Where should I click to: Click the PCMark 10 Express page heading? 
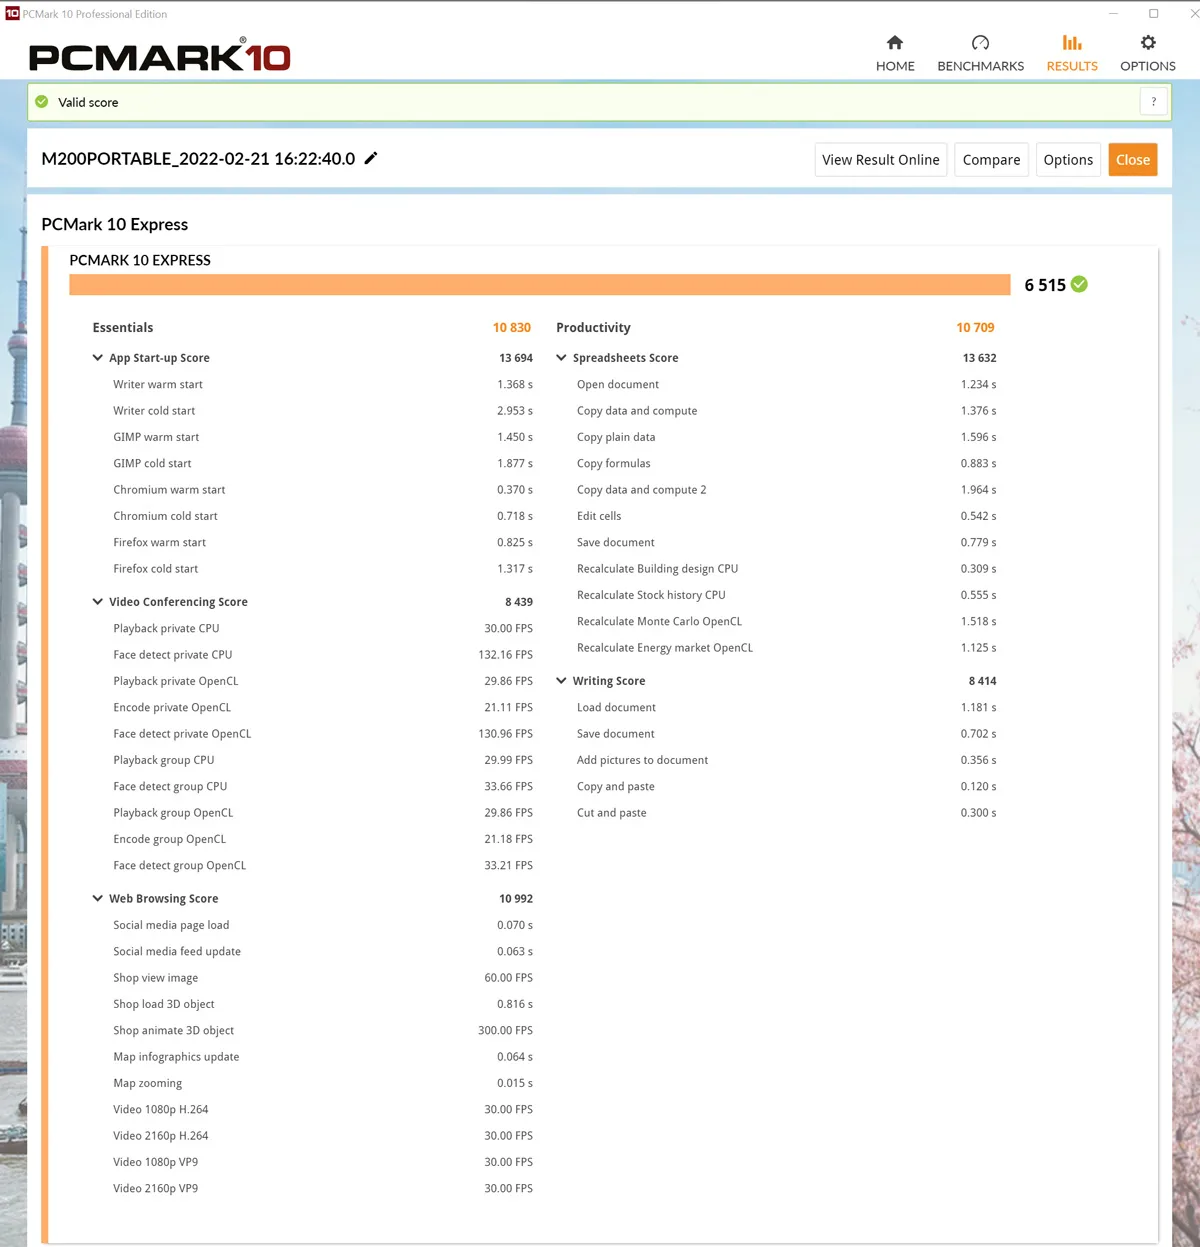coord(115,225)
